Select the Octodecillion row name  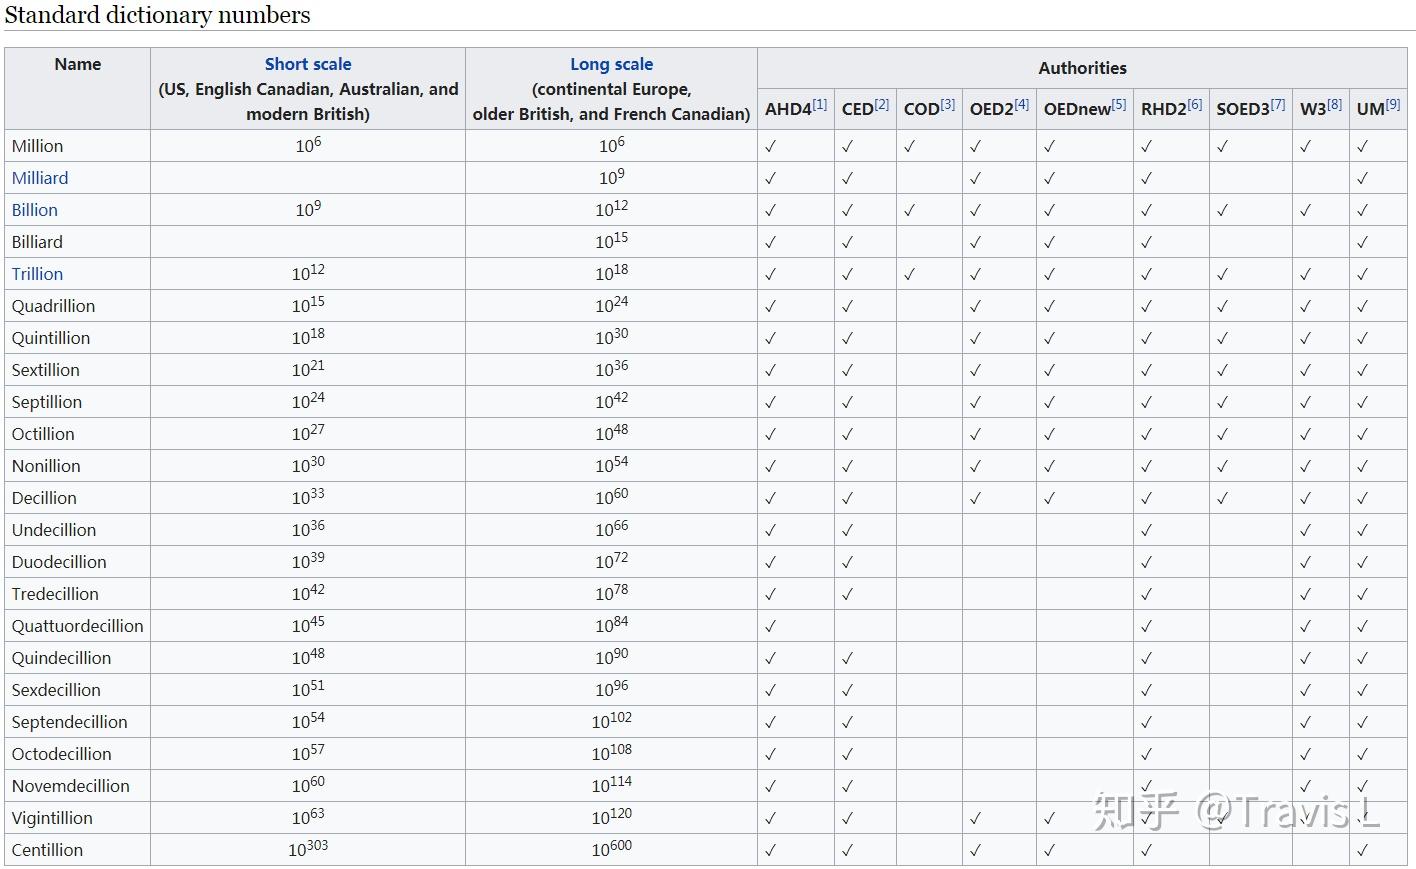[62, 754]
